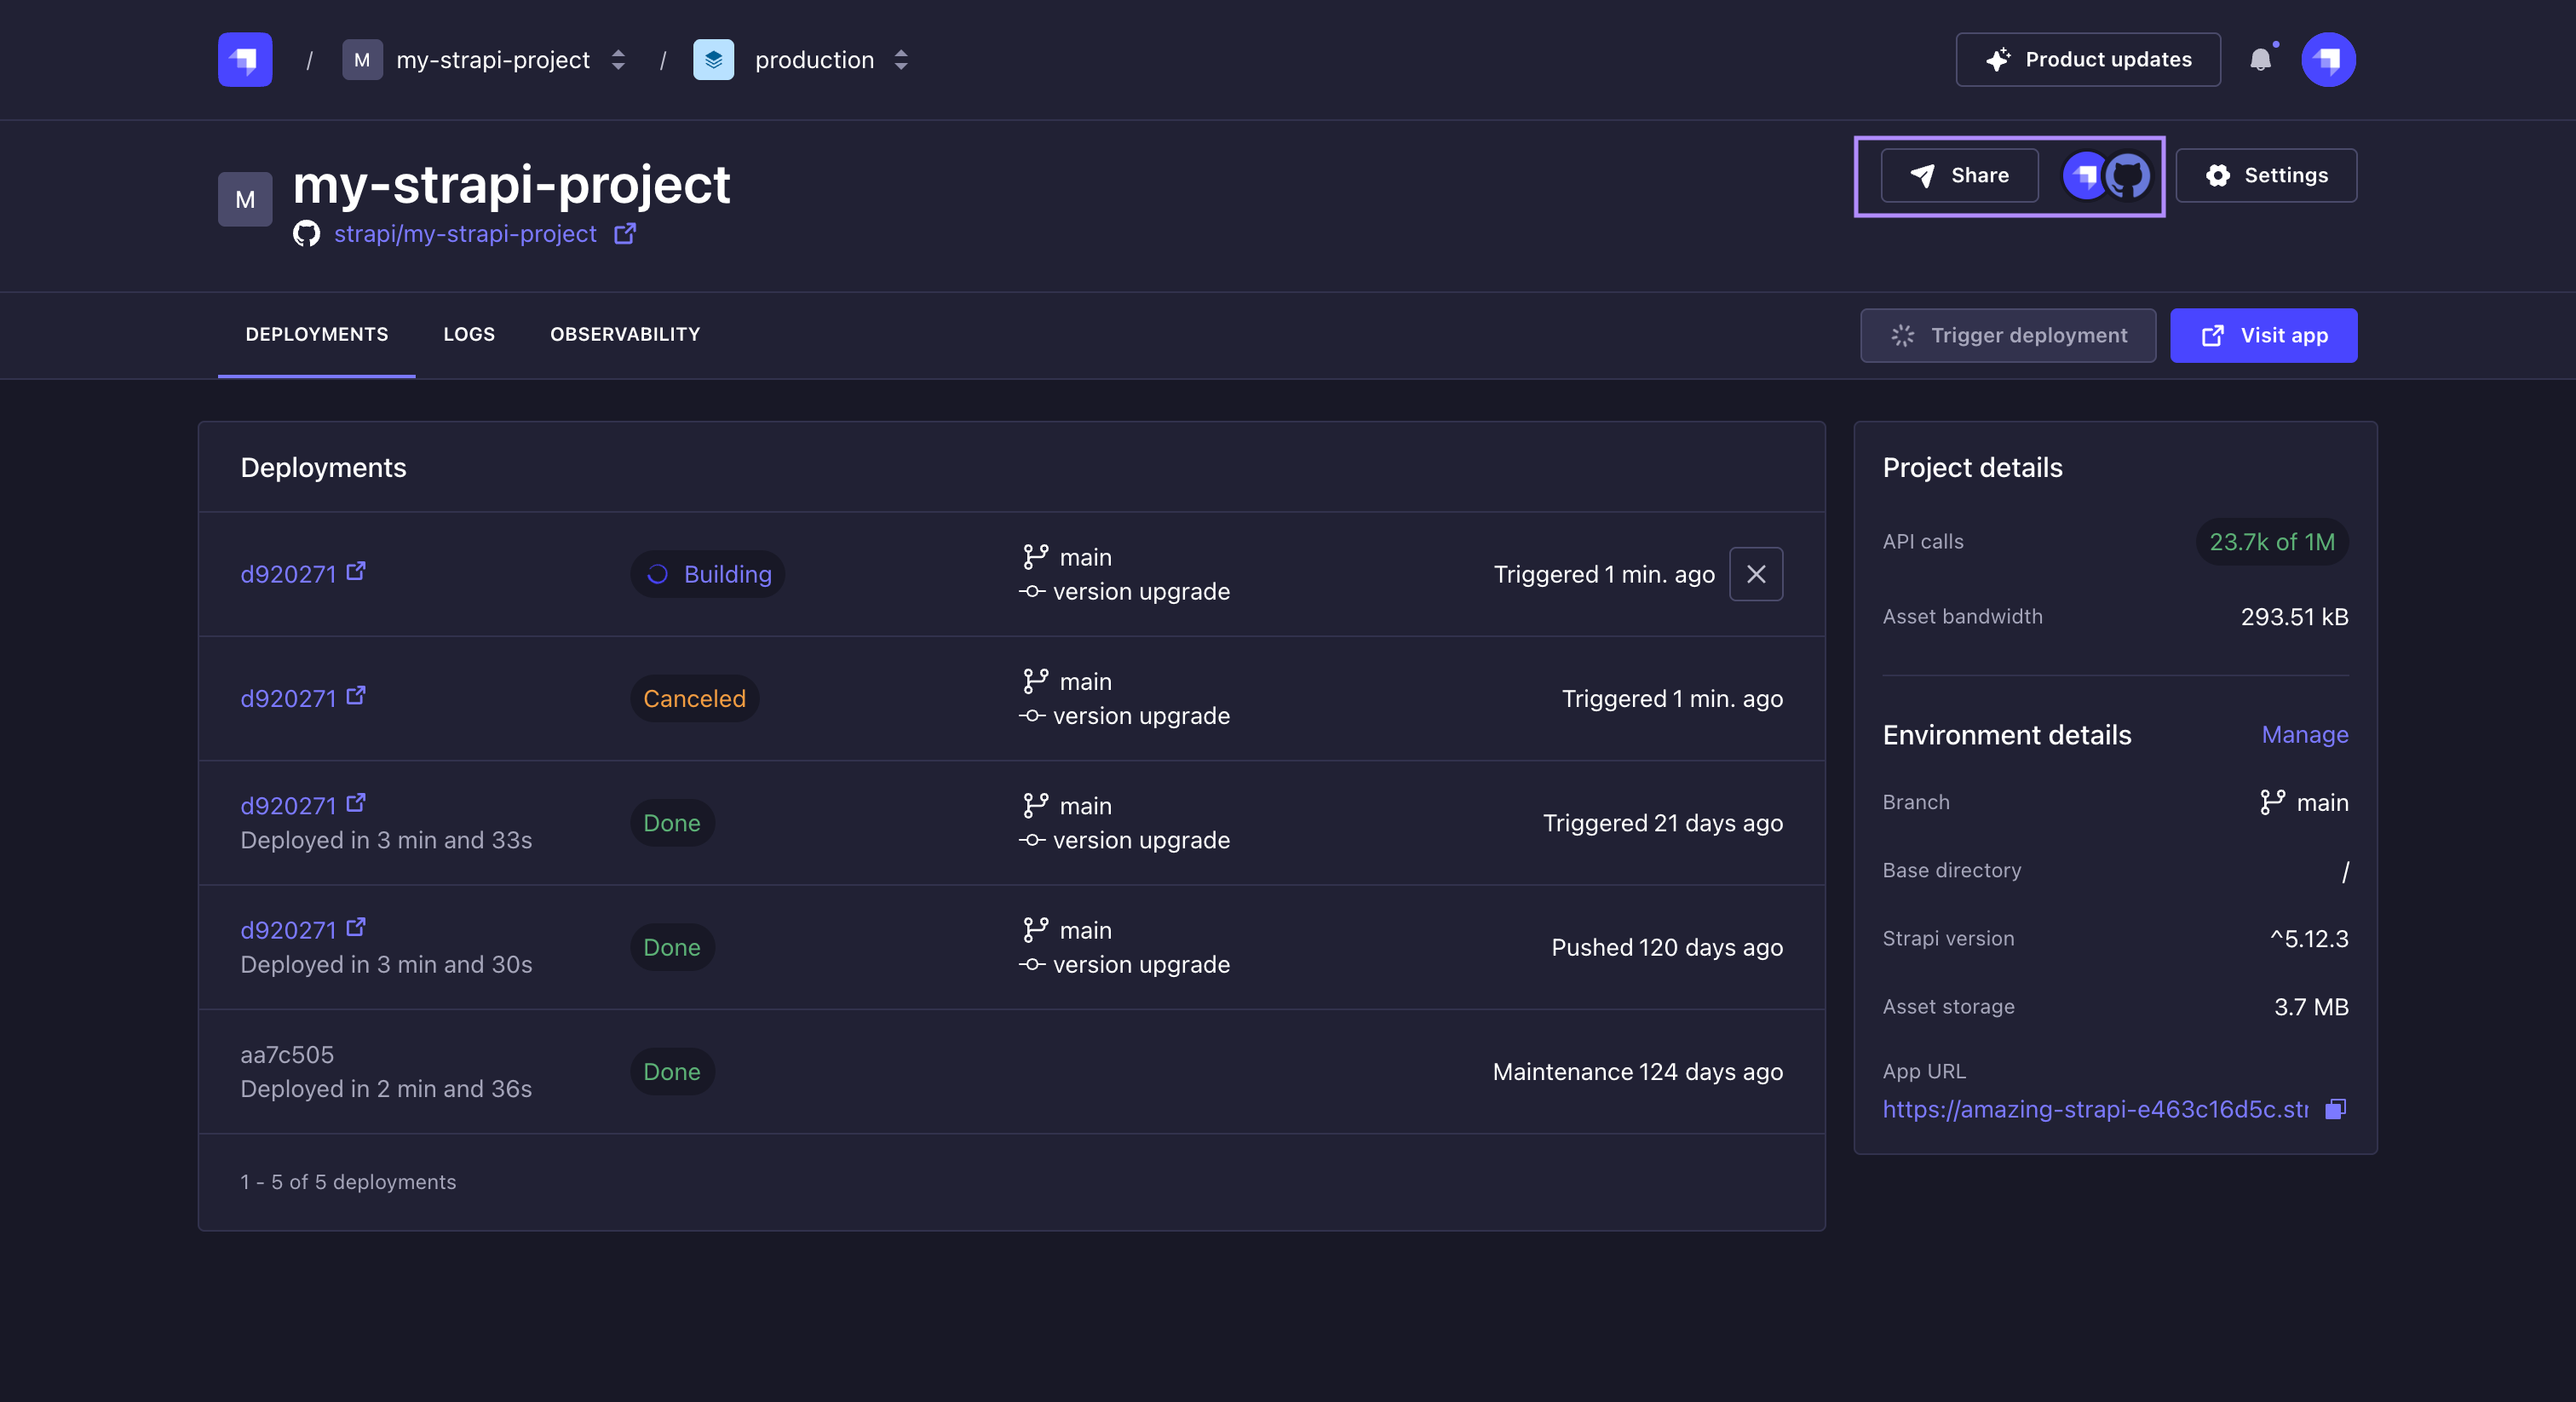Open Manage environment details link

tap(2305, 735)
